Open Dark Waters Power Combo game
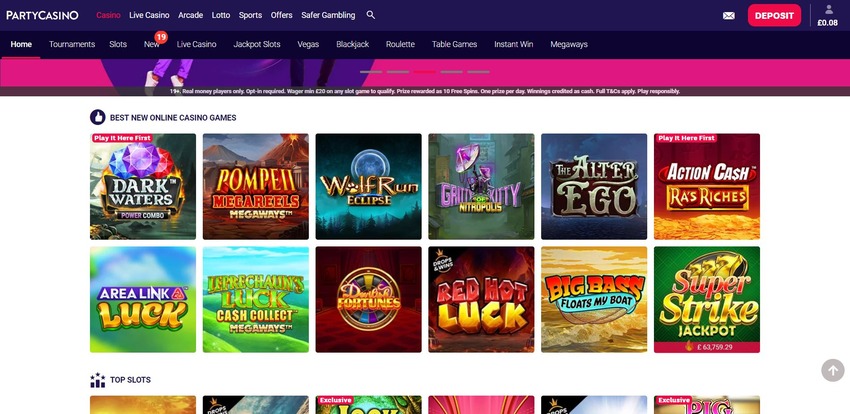The width and height of the screenshot is (850, 414). pos(143,186)
